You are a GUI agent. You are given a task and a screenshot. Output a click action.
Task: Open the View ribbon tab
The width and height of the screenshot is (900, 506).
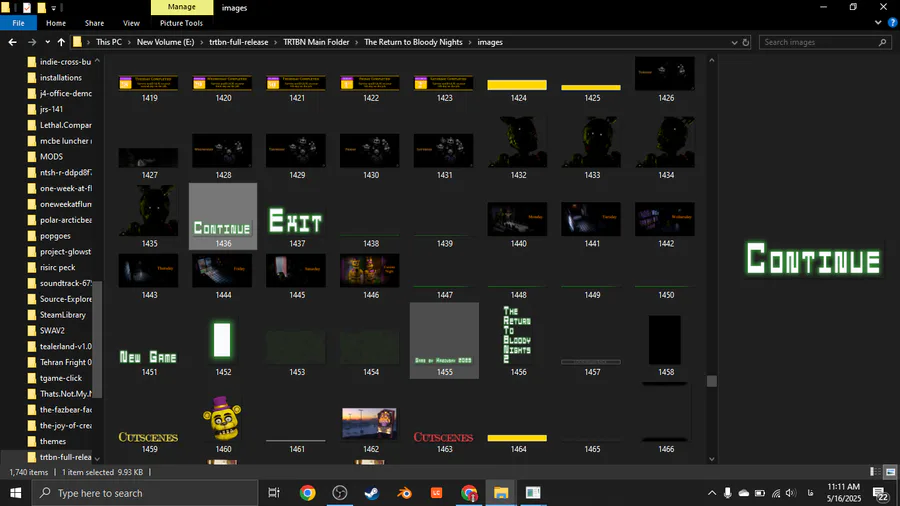click(x=131, y=23)
